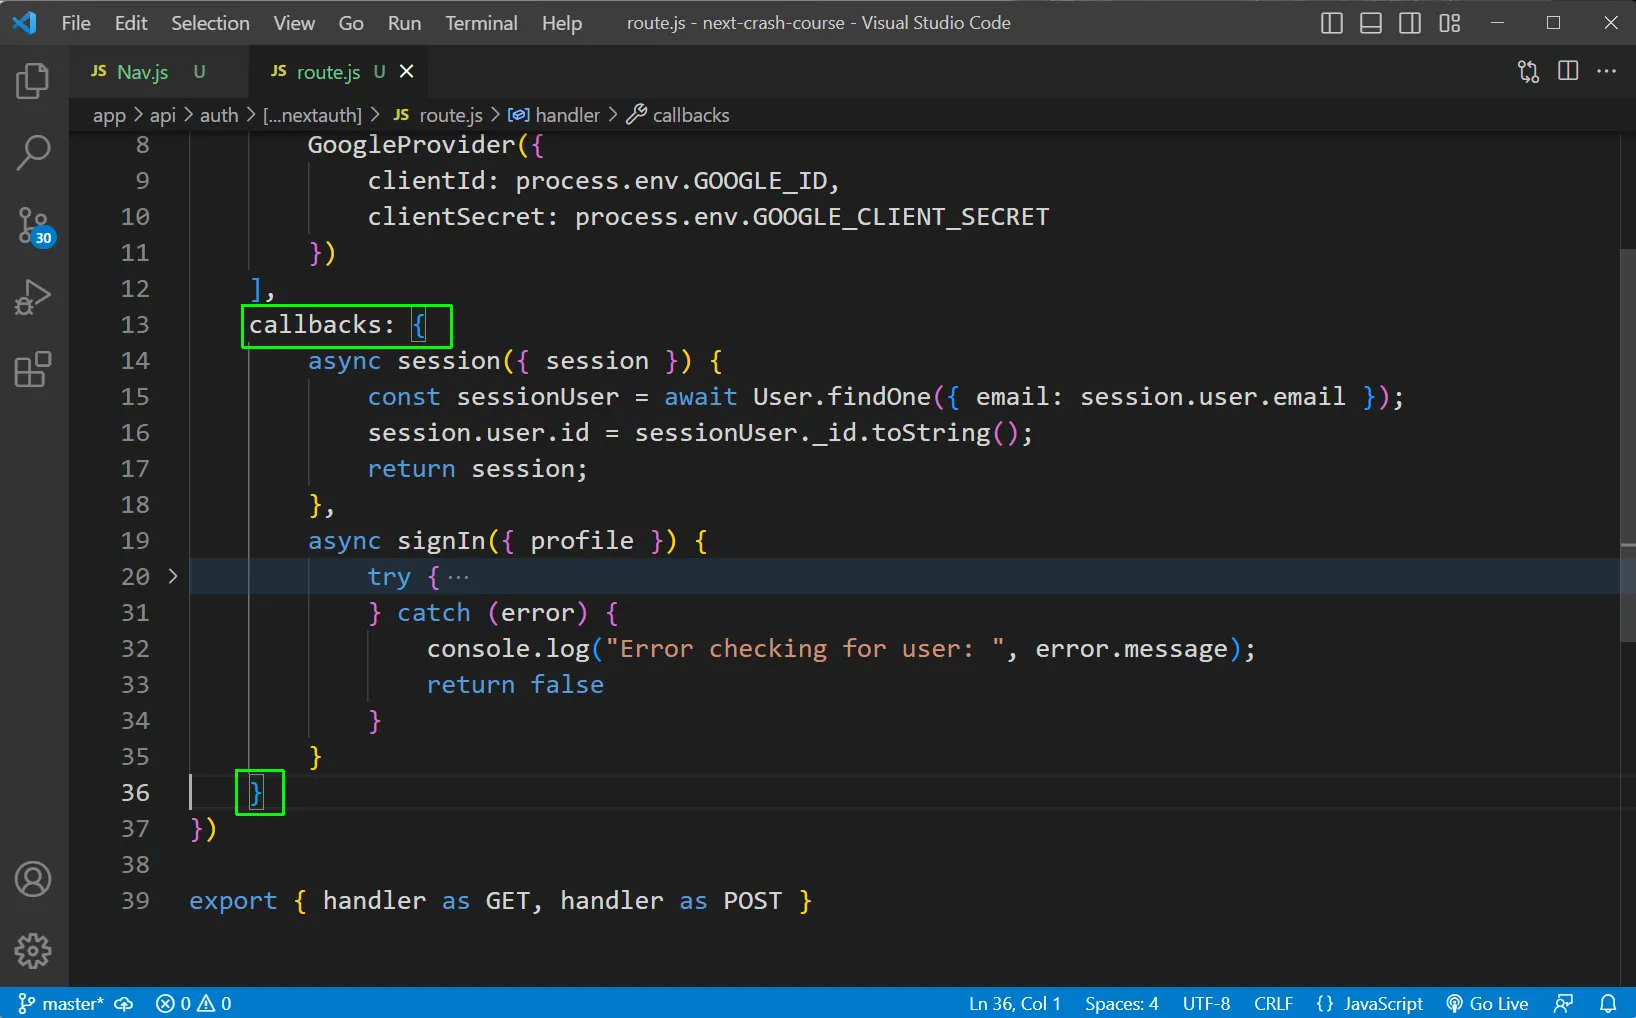
Task: Click the vertical scrollbar of the editor
Action: pyautogui.click(x=1628, y=445)
